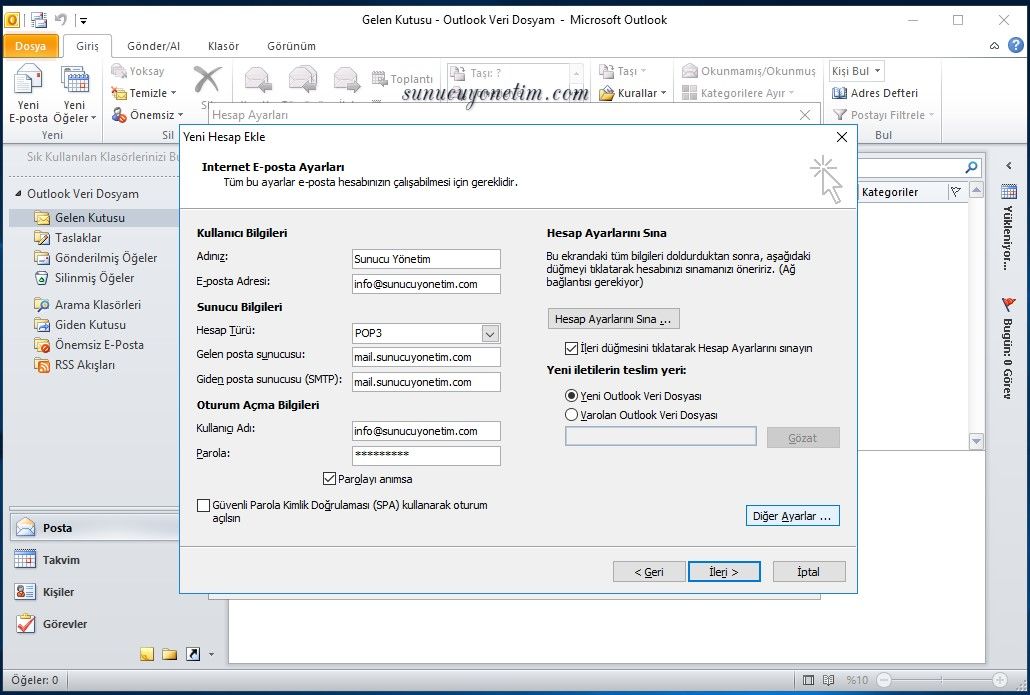The height and width of the screenshot is (695, 1030).
Task: Click the Postayı Filtrele funnel icon
Action: (840, 115)
